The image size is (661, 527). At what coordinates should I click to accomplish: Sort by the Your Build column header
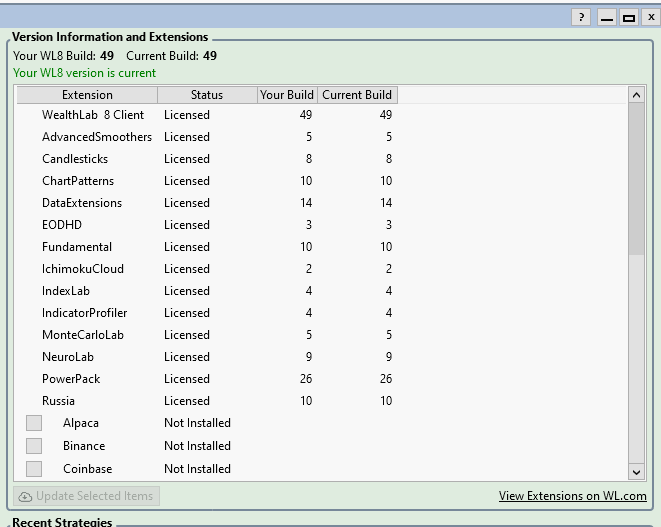click(x=287, y=95)
